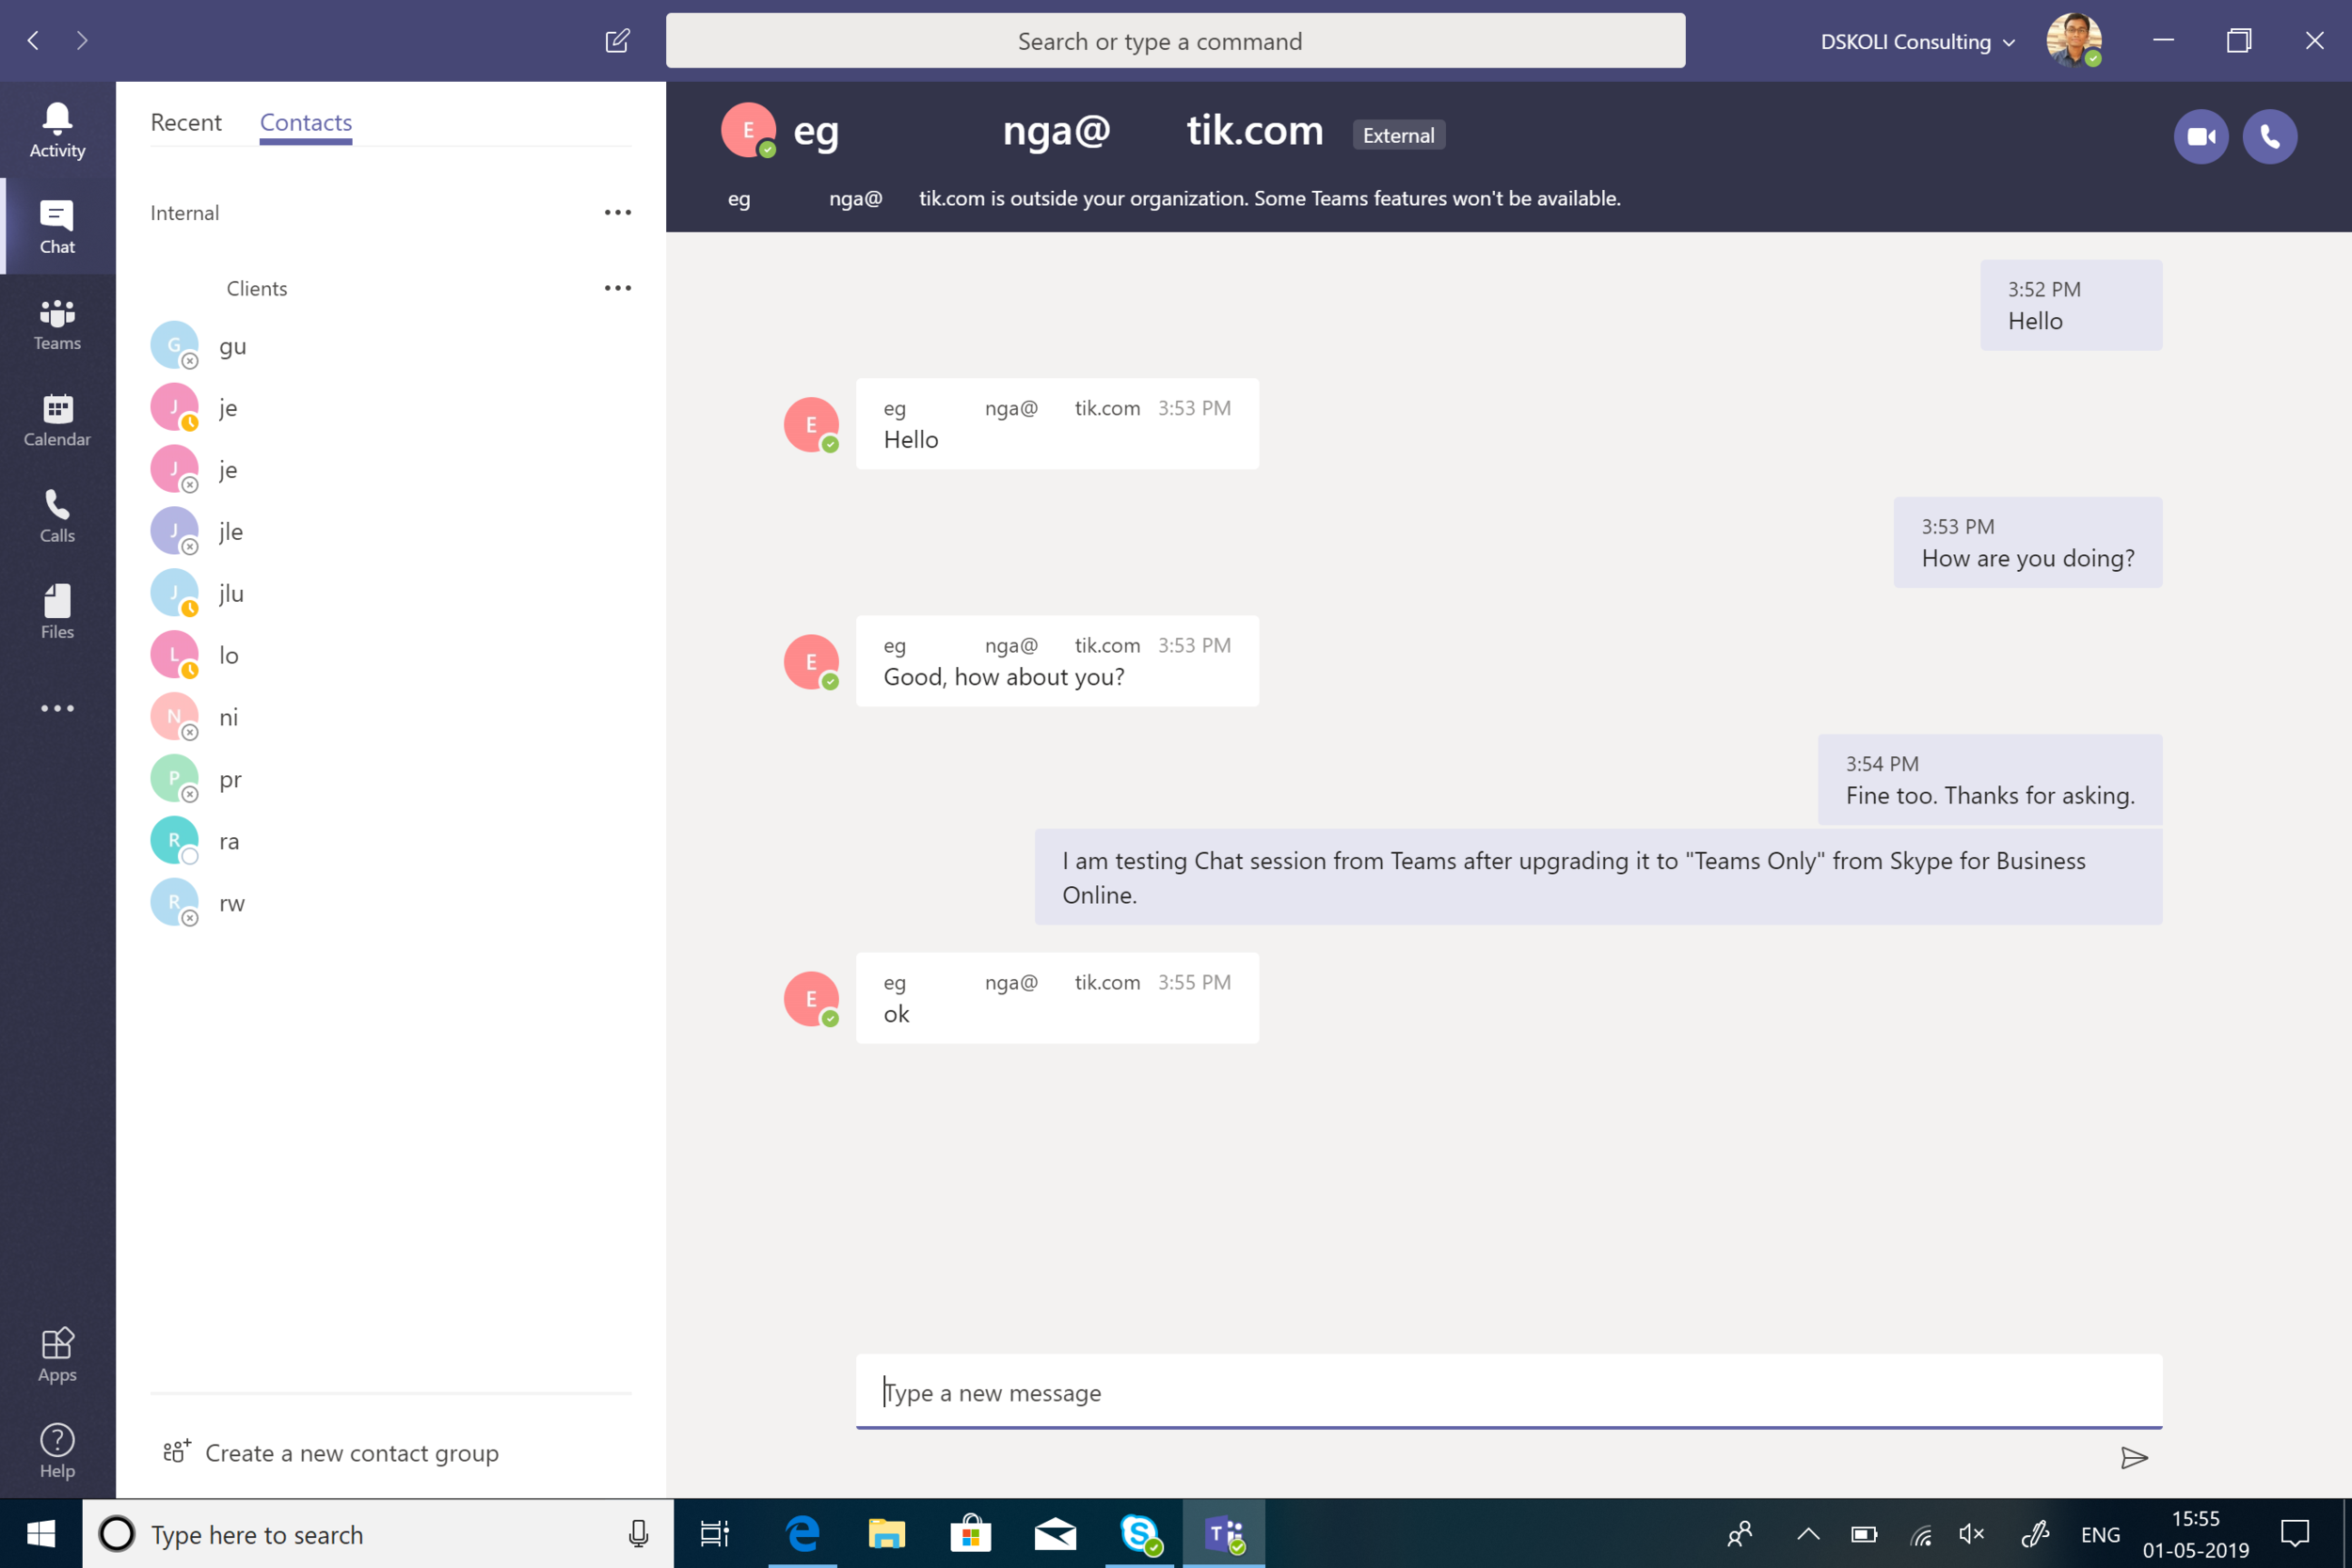Start a video call
This screenshot has width=2352, height=1568.
pyautogui.click(x=2201, y=136)
